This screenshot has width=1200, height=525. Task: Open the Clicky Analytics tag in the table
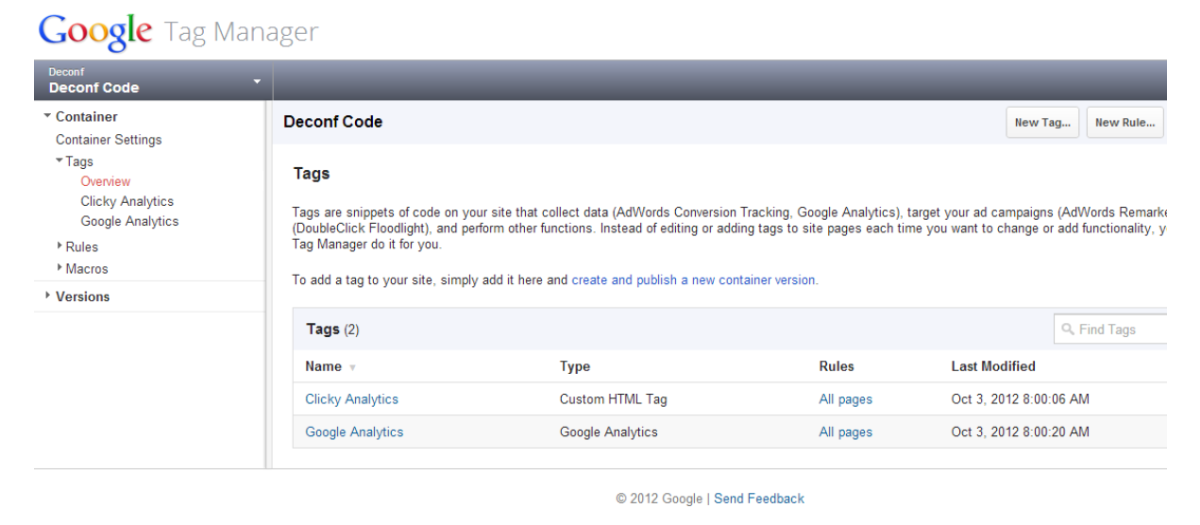click(x=351, y=399)
